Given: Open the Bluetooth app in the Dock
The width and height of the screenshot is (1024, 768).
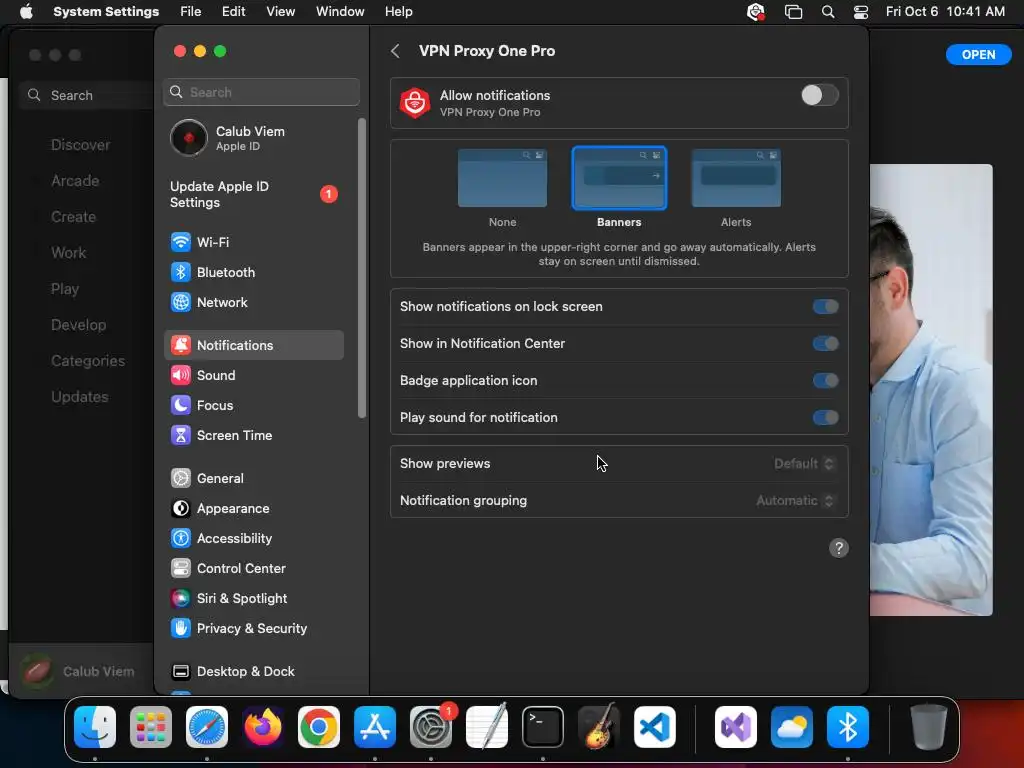Looking at the screenshot, I should click(x=848, y=727).
